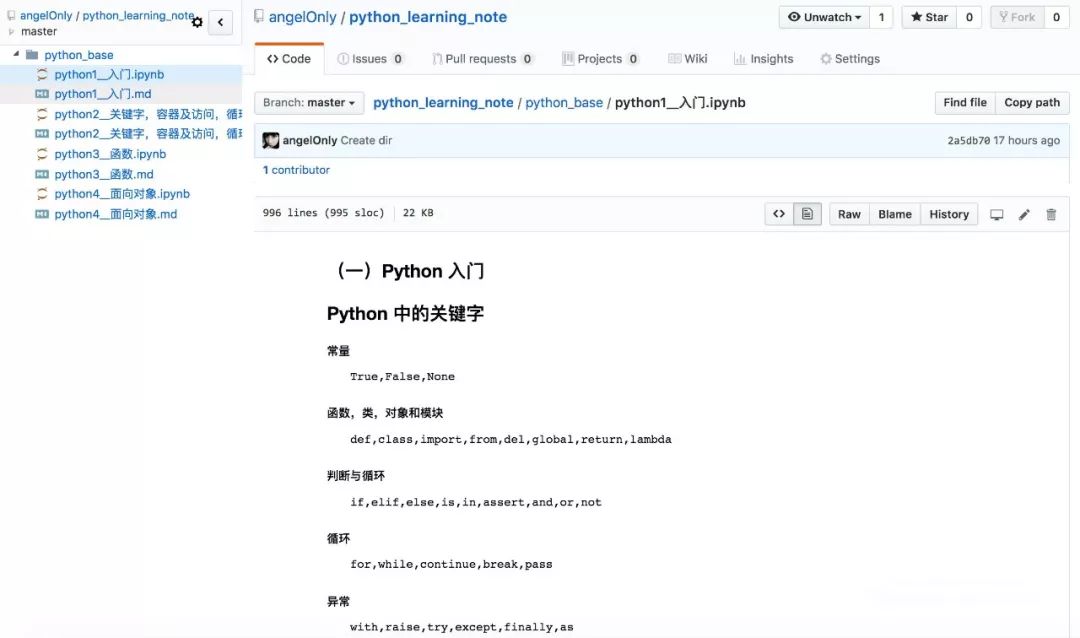Click the Find file button
The height and width of the screenshot is (638, 1080).
(965, 103)
